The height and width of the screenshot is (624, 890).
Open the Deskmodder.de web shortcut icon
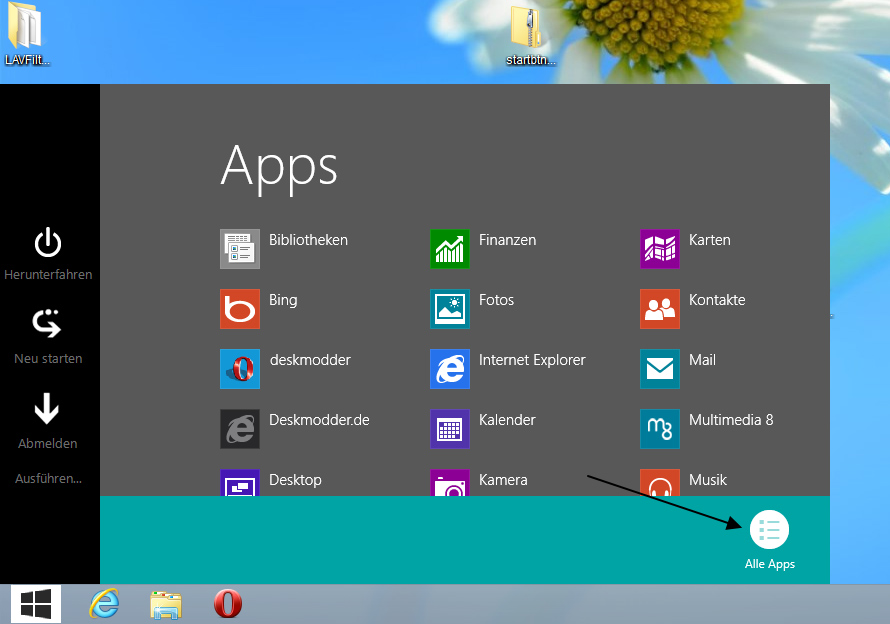coord(240,429)
